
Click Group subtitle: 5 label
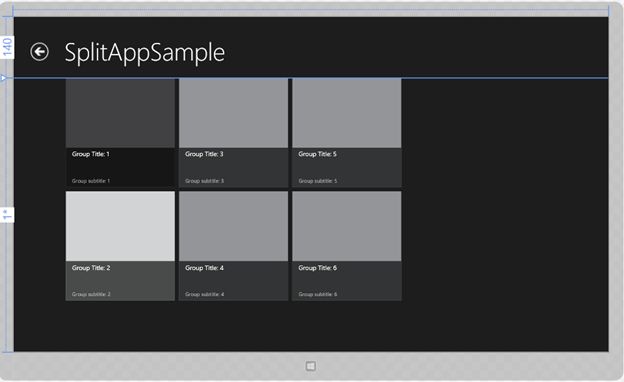(318, 181)
